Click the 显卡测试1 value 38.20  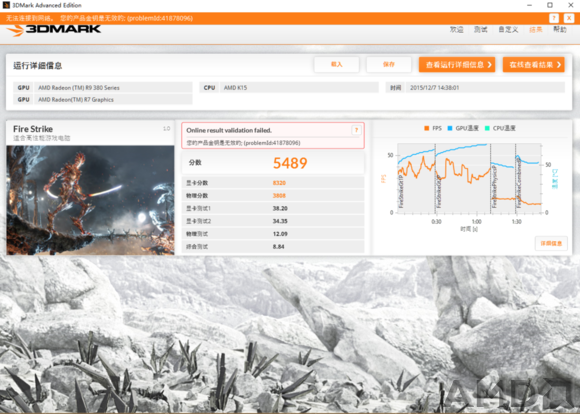[x=280, y=208]
